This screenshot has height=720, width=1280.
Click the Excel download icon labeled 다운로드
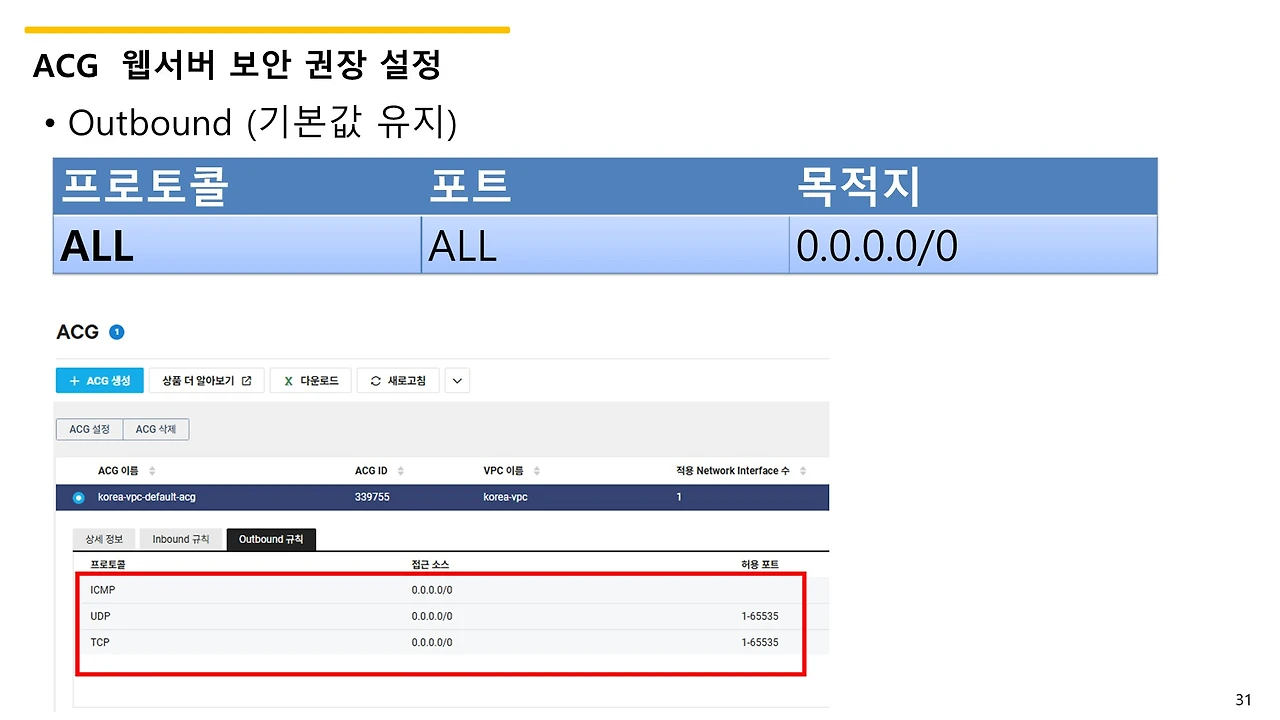[288, 380]
